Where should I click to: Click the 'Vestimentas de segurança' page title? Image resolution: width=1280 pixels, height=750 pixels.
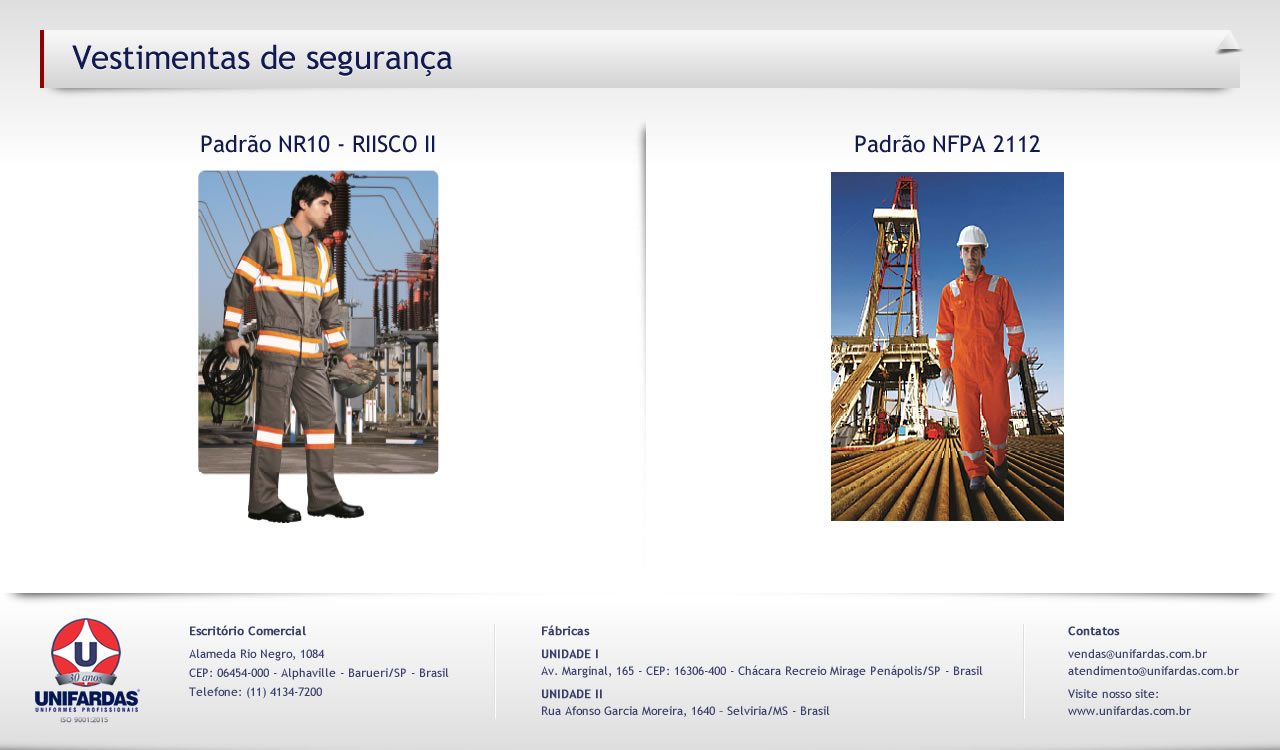click(x=262, y=58)
